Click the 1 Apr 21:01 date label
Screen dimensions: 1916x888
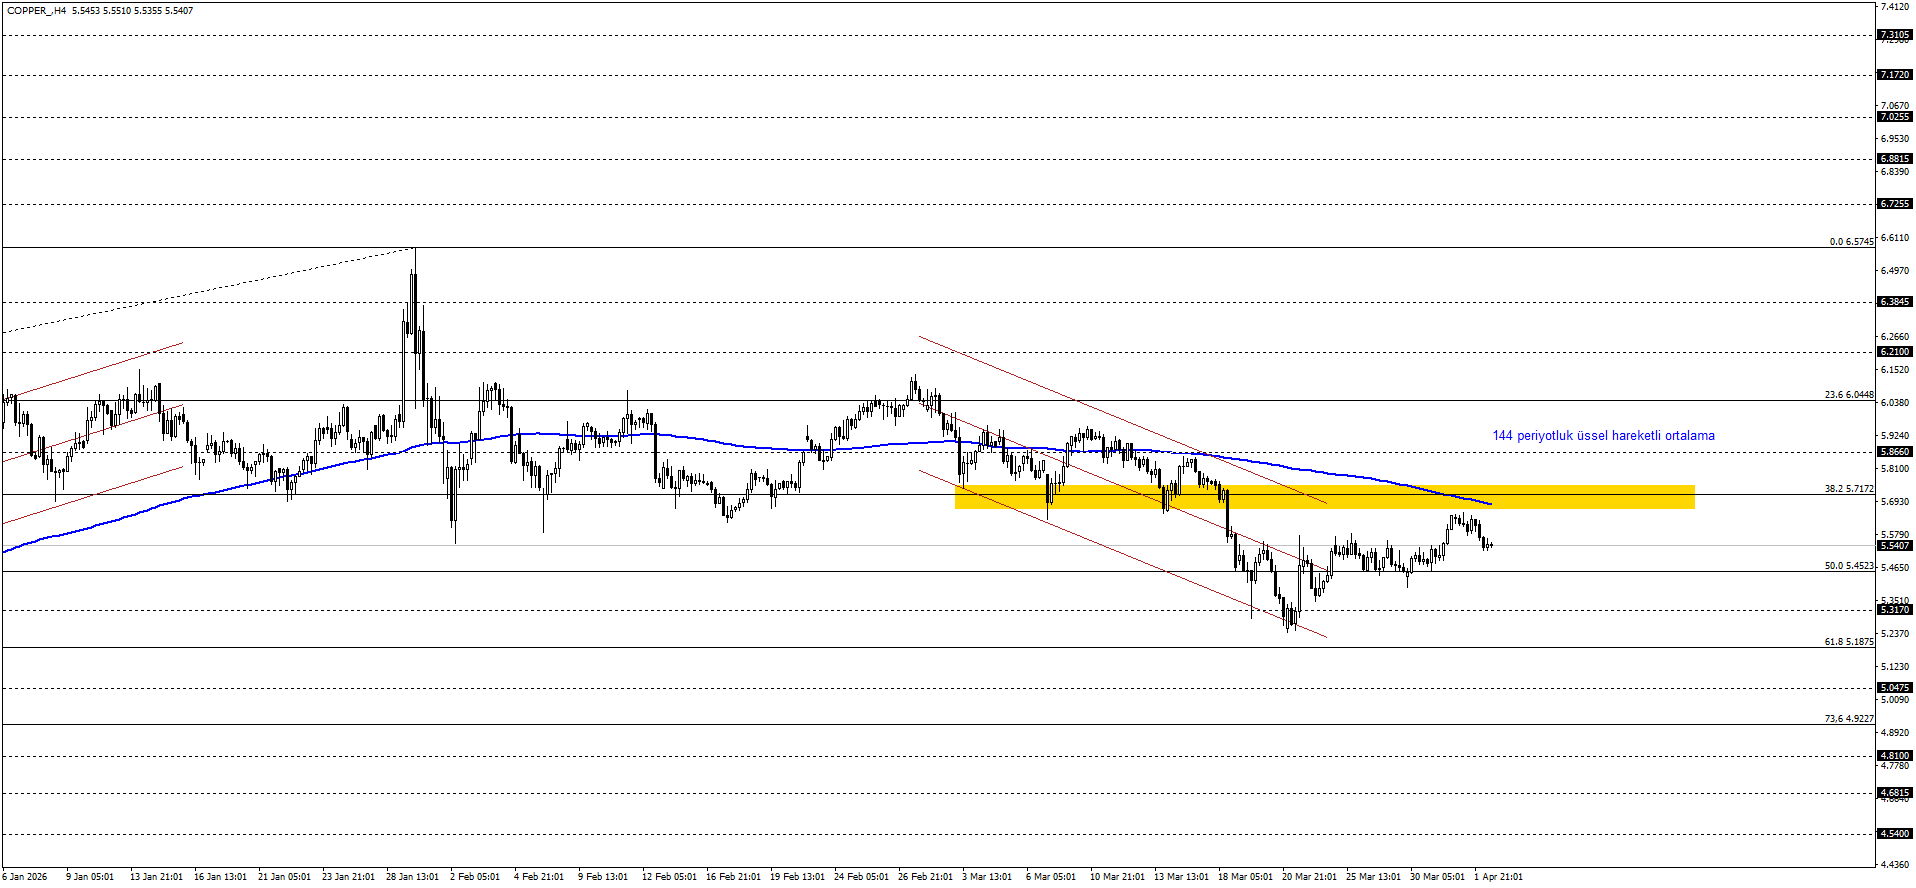[1498, 877]
